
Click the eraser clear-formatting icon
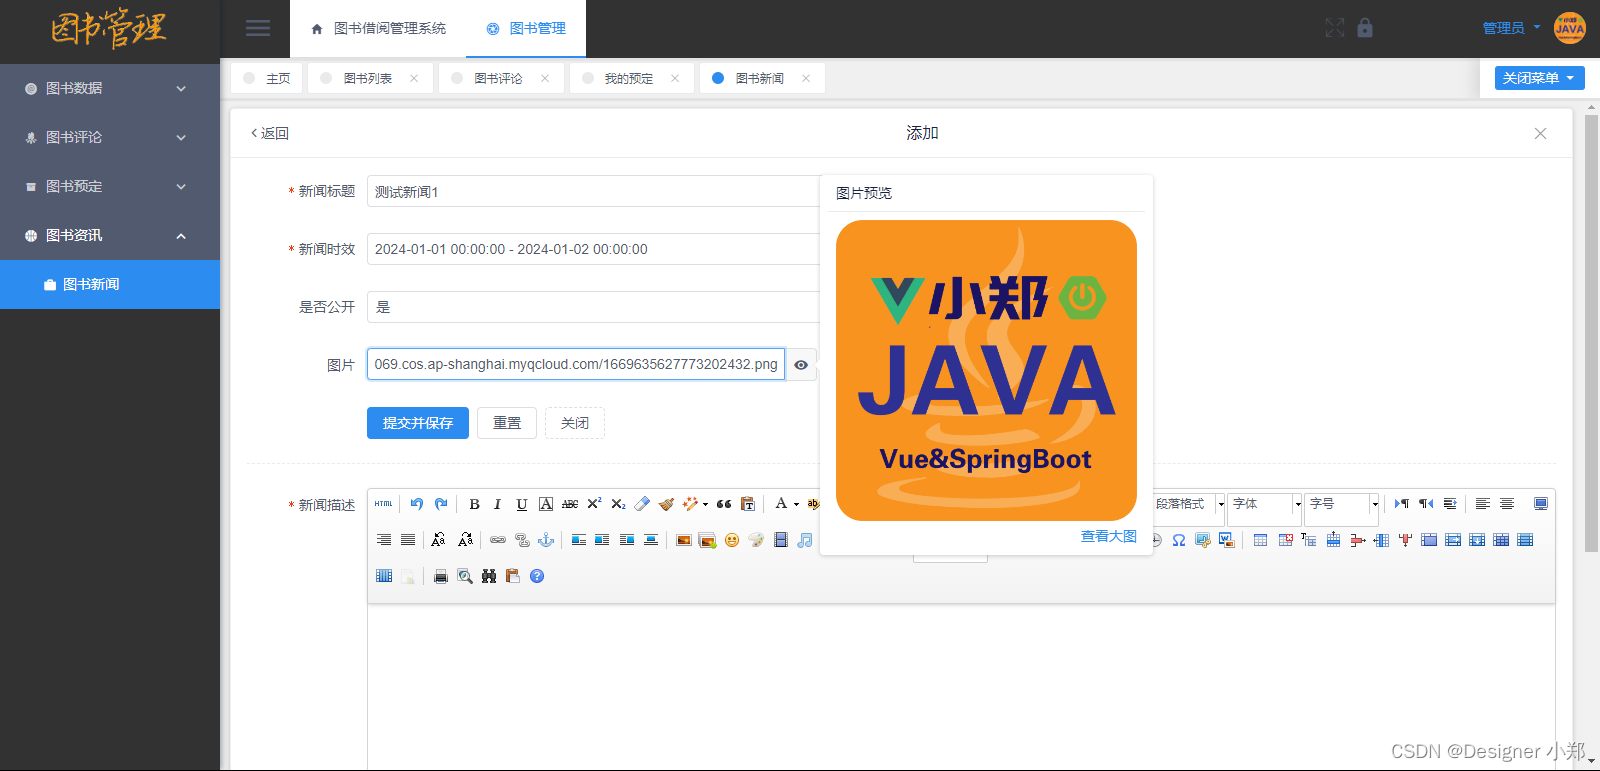click(642, 504)
